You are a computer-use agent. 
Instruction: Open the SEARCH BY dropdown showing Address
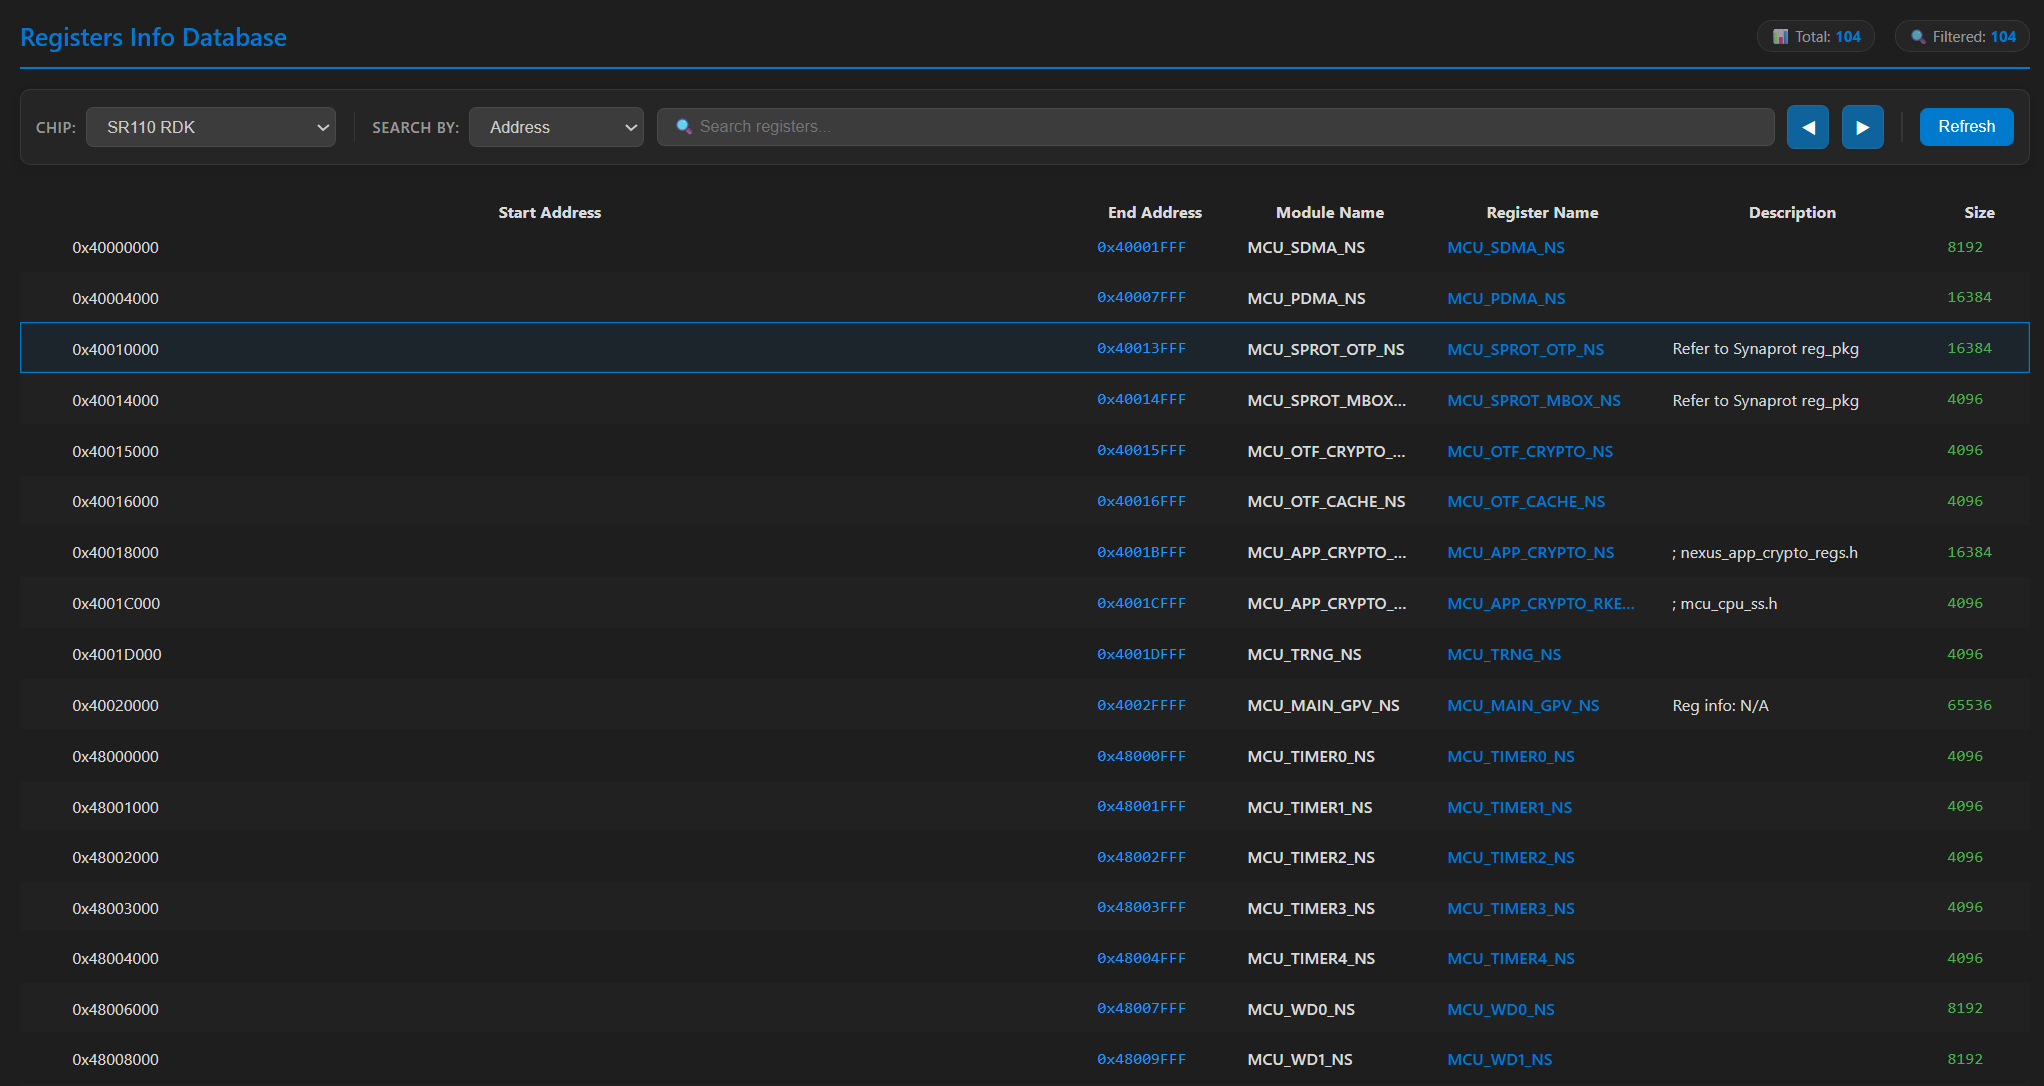(556, 127)
